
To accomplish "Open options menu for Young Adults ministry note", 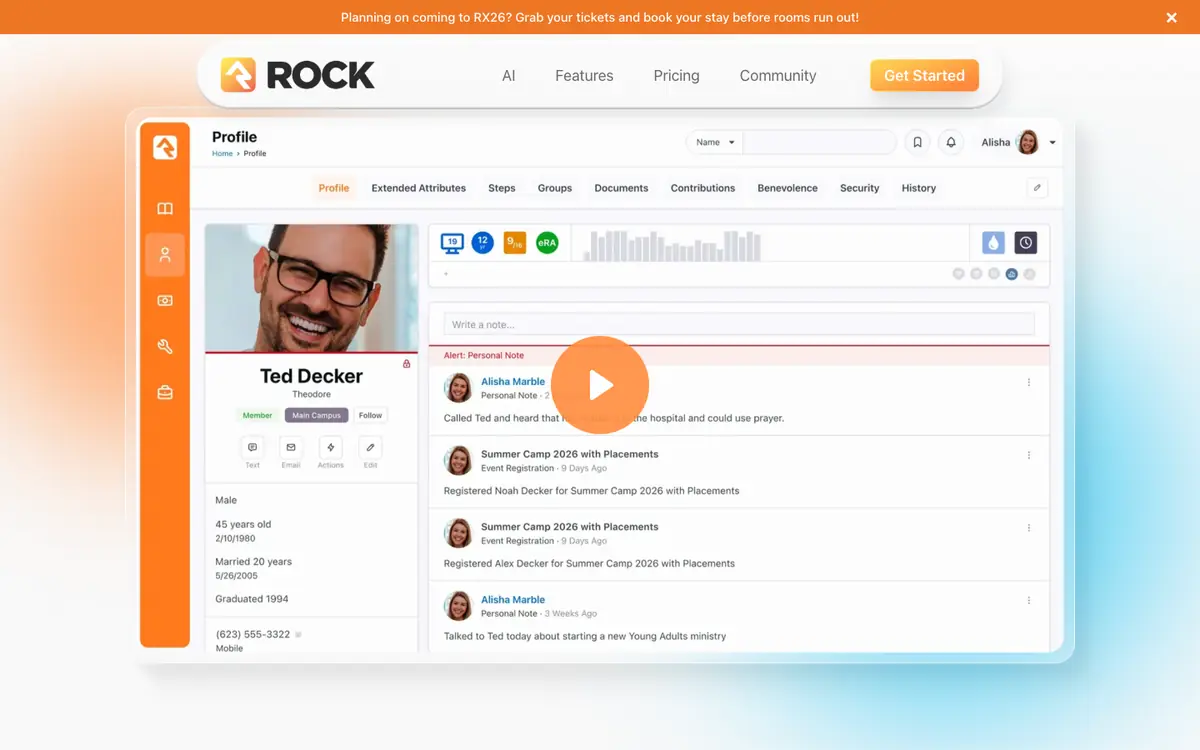I will coord(1029,600).
